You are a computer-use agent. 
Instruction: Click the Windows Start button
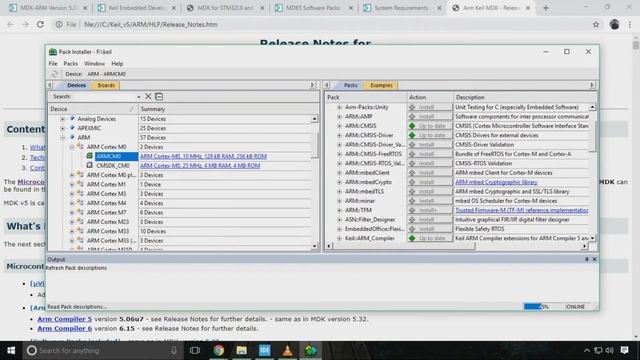tap(11, 350)
